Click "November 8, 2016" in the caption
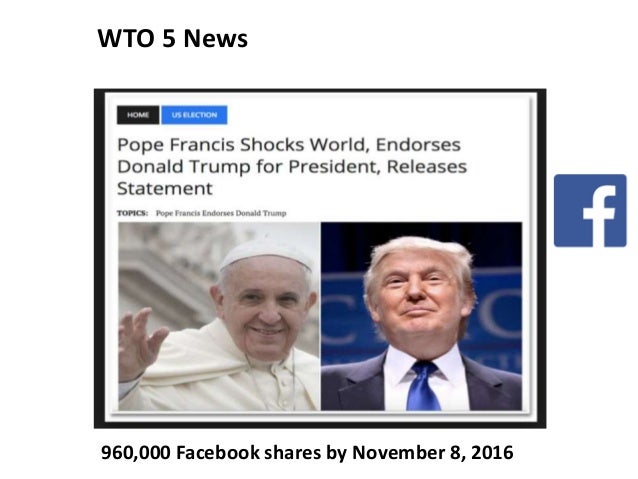 point(433,453)
